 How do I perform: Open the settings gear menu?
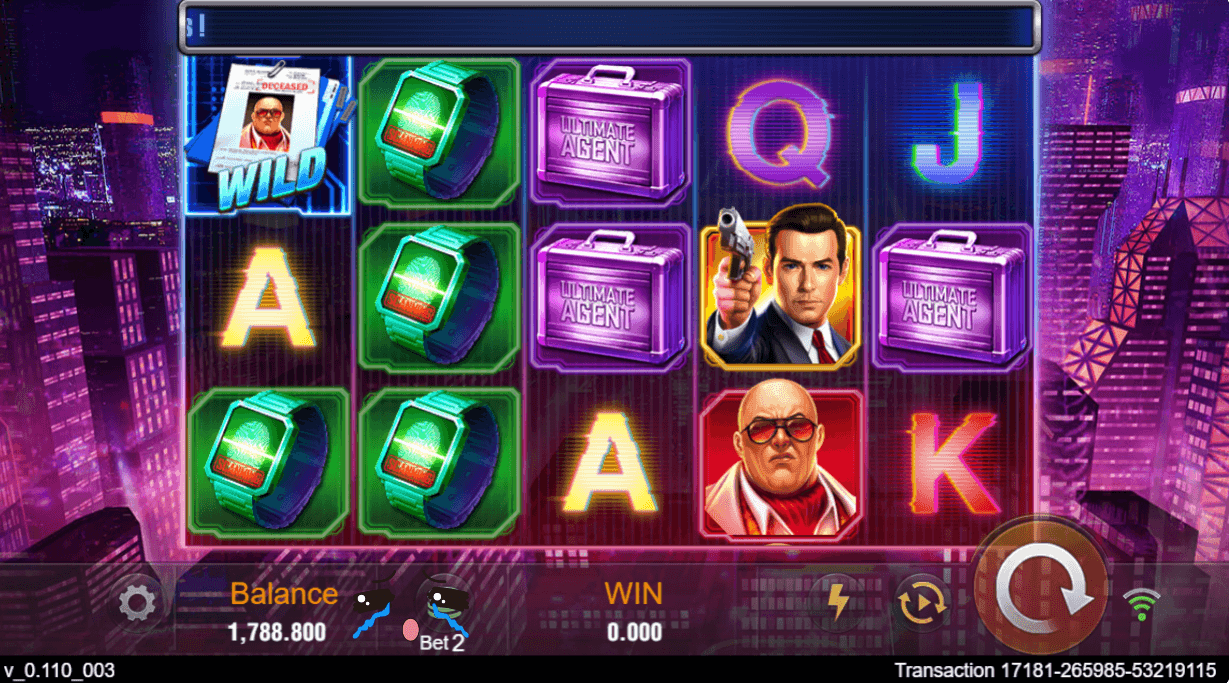point(137,601)
